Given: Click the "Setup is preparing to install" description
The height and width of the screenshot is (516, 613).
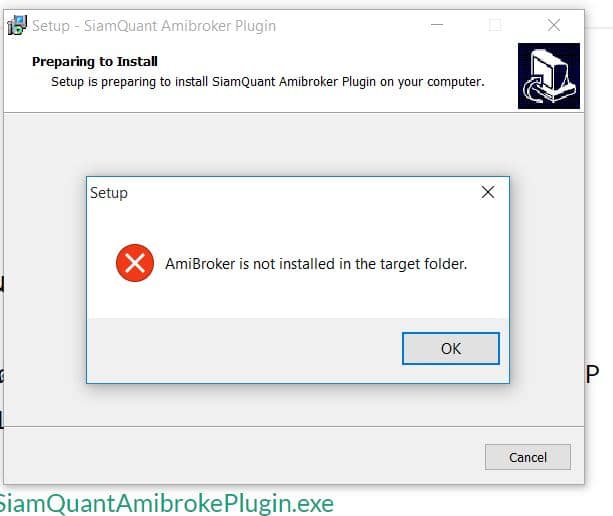Looking at the screenshot, I should [x=129, y=82].
